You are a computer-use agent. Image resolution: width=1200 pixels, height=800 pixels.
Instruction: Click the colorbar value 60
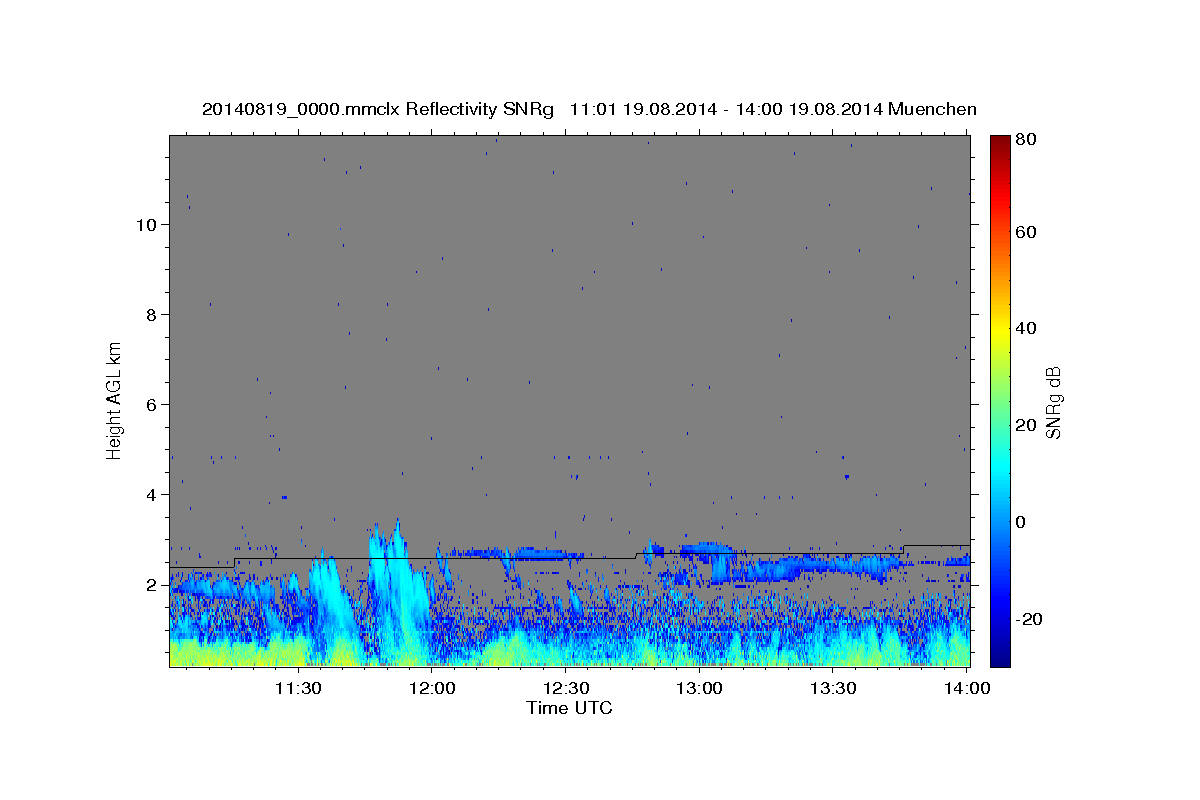(x=1026, y=232)
